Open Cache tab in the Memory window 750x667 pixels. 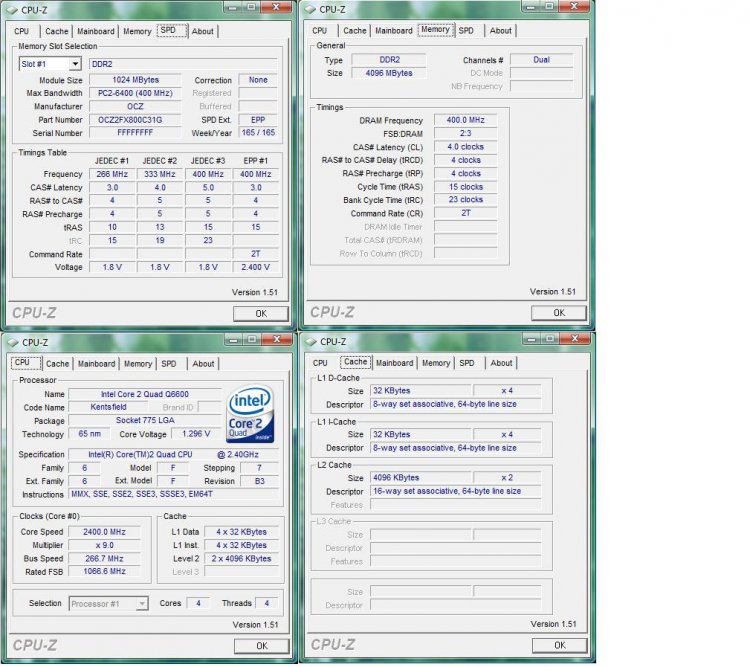pos(354,31)
